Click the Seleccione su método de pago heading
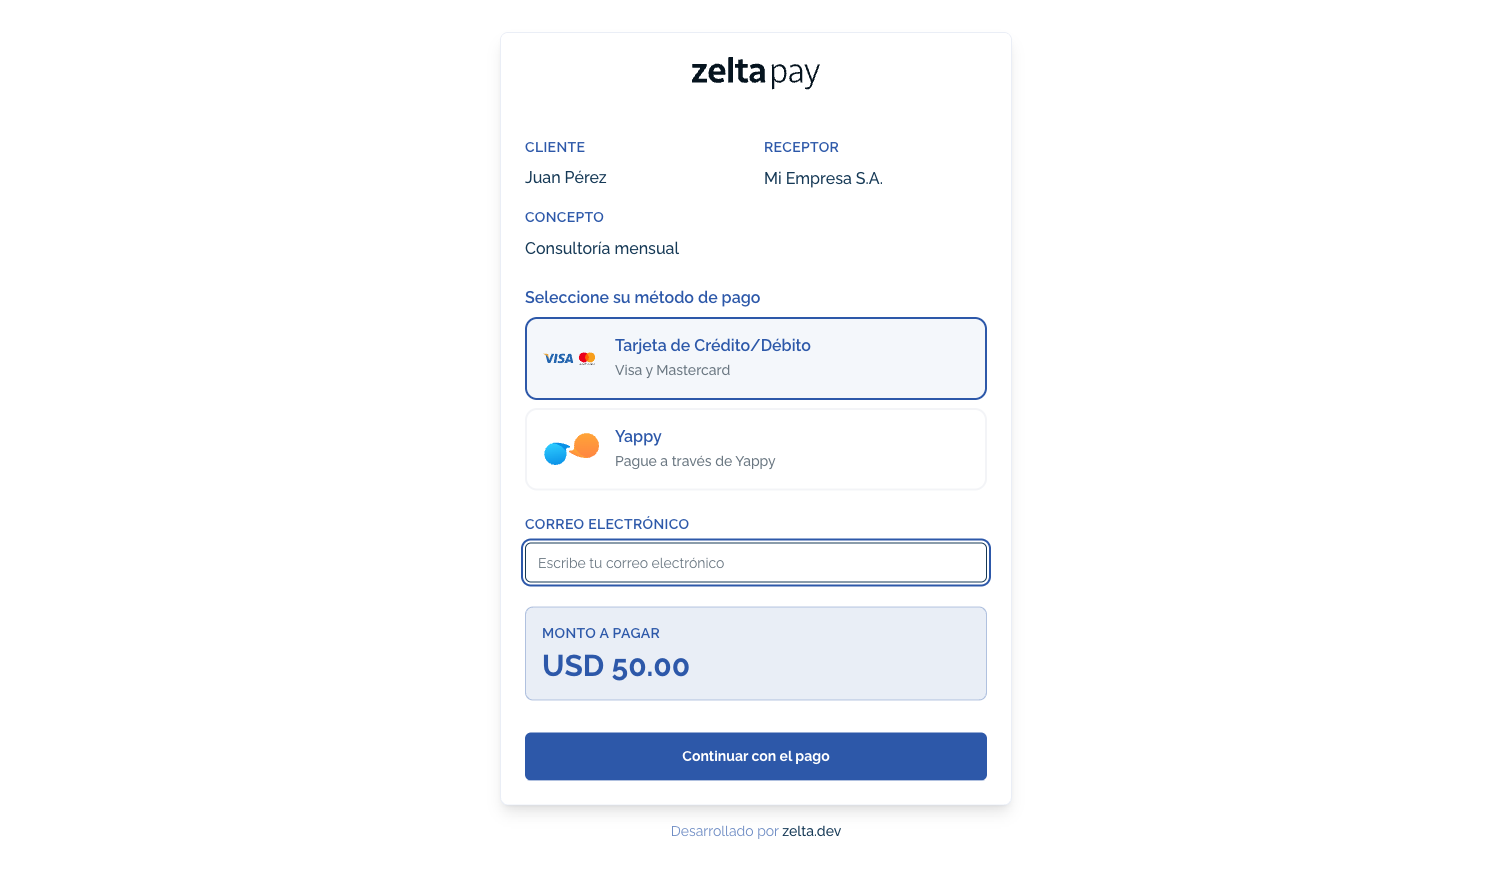 click(642, 297)
